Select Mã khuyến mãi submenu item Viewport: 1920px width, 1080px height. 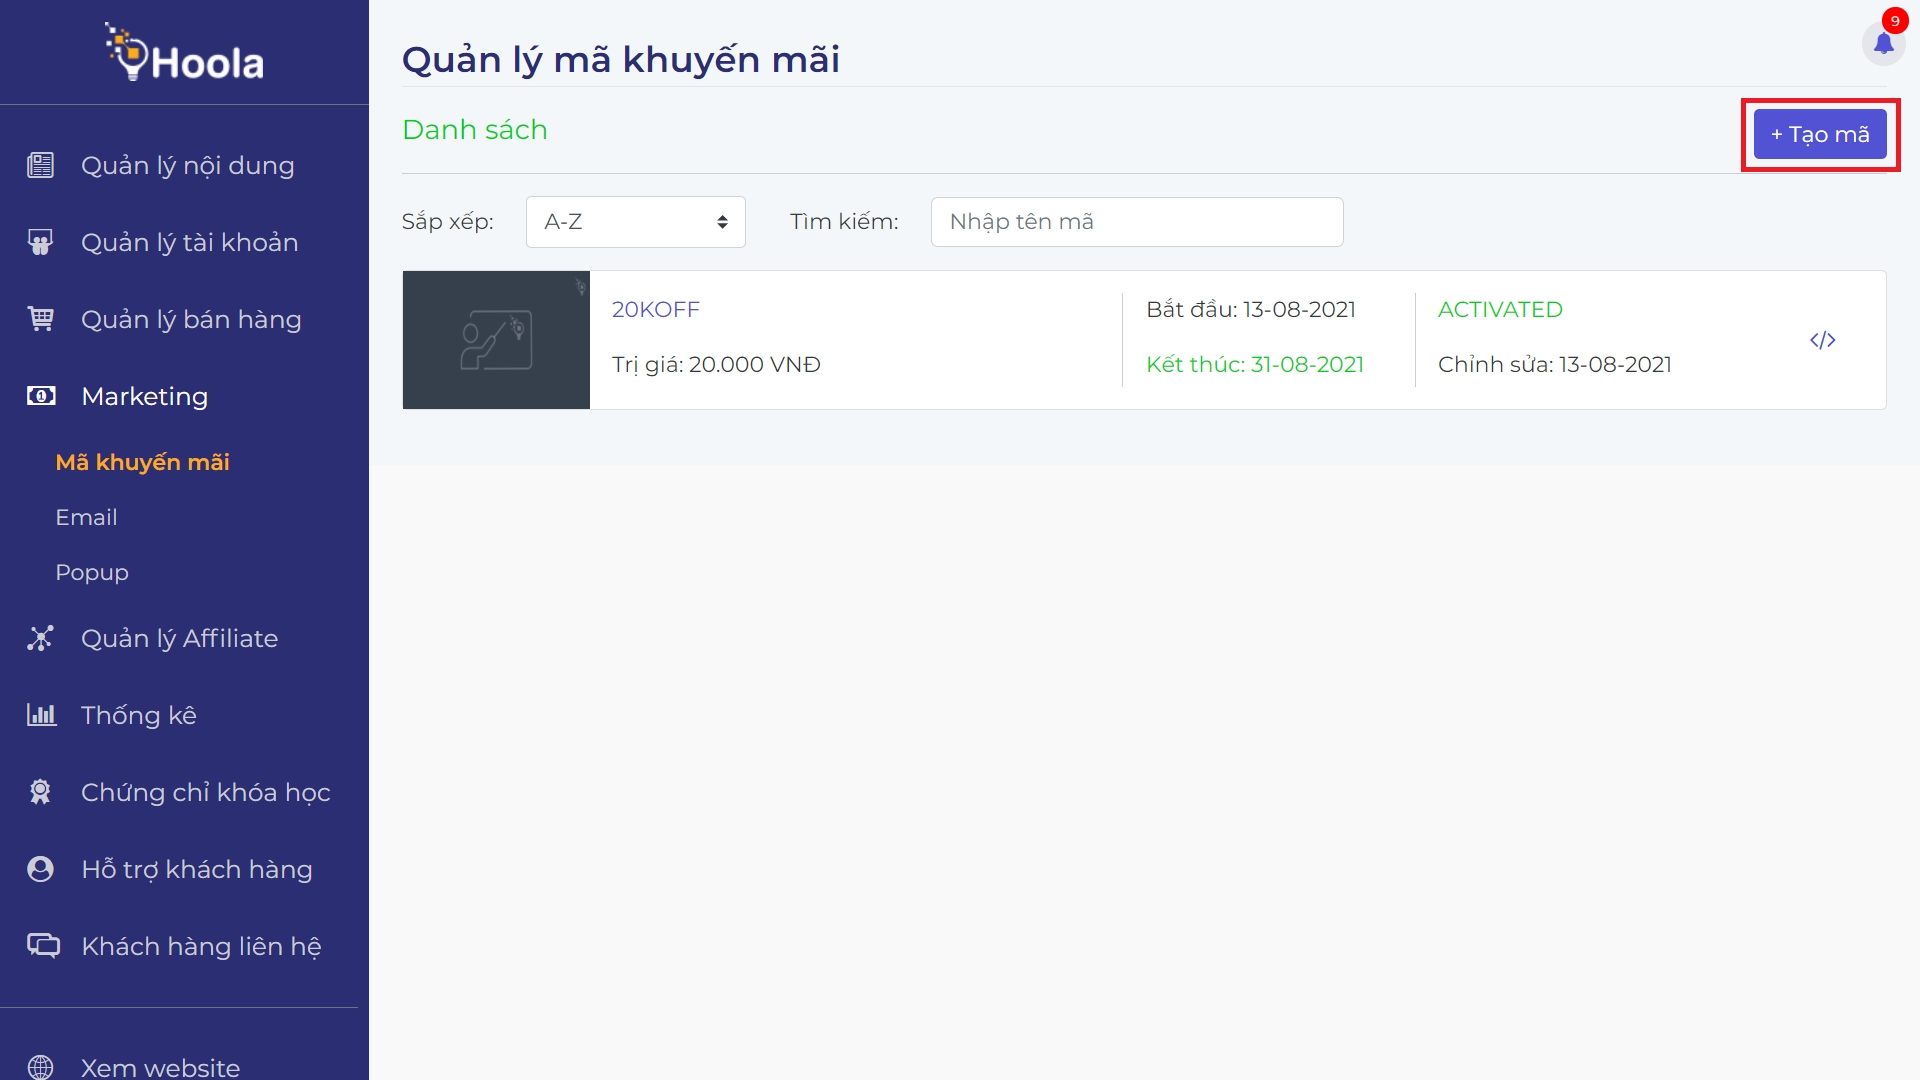[x=142, y=462]
